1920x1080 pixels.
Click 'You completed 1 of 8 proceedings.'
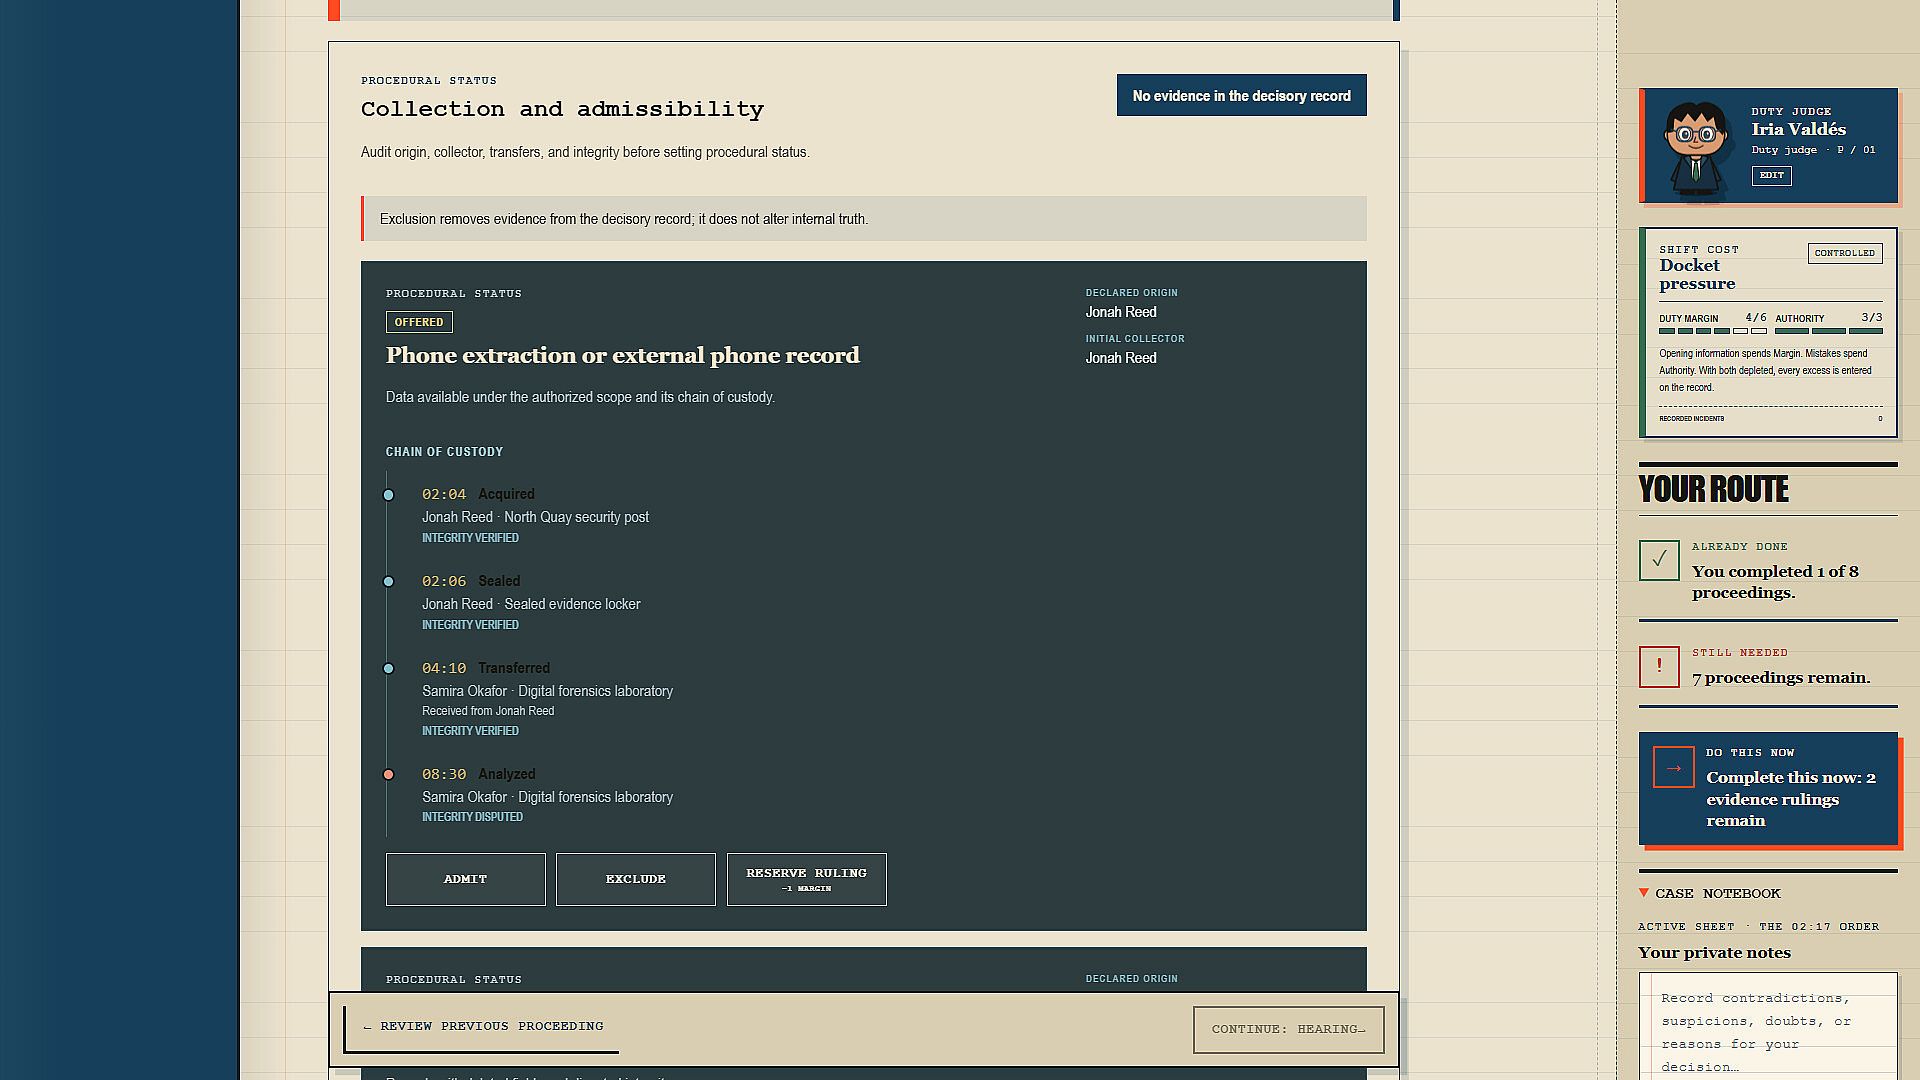tap(1775, 582)
